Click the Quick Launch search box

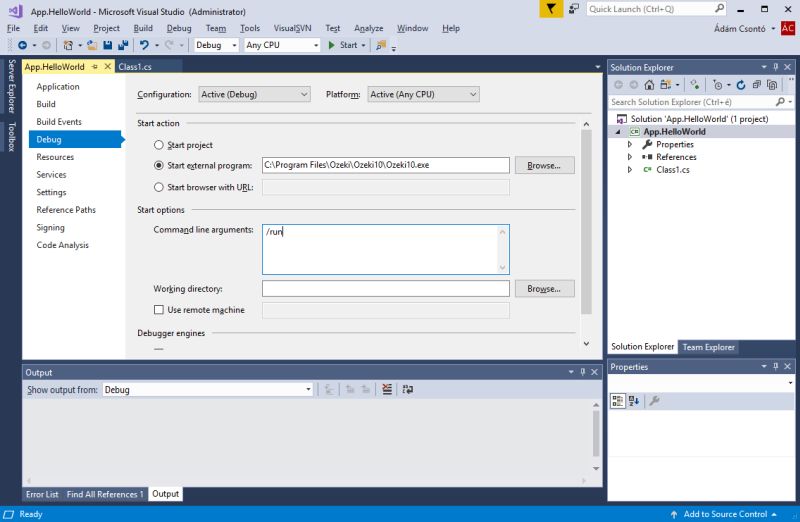coord(656,9)
